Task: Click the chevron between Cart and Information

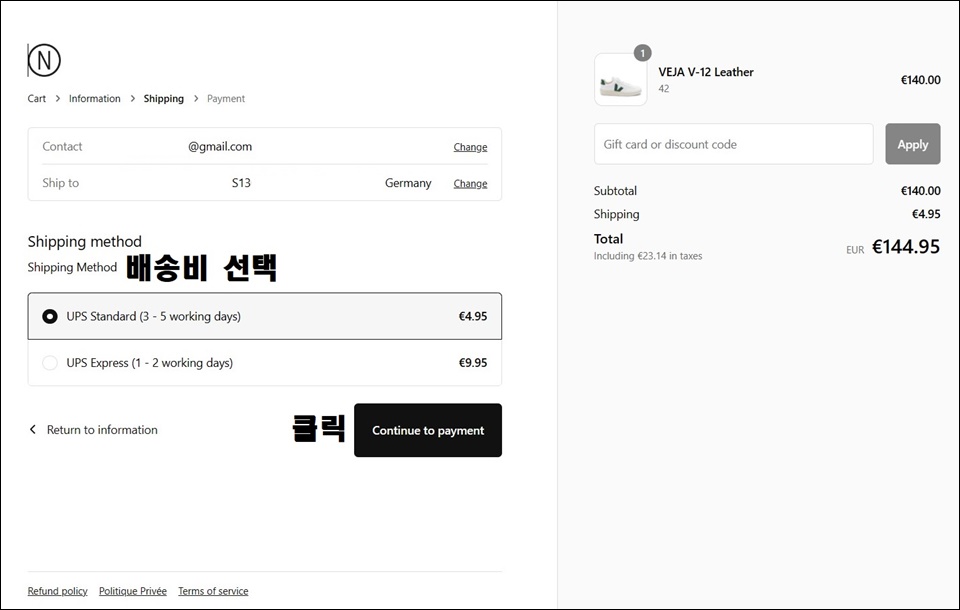Action: 58,99
